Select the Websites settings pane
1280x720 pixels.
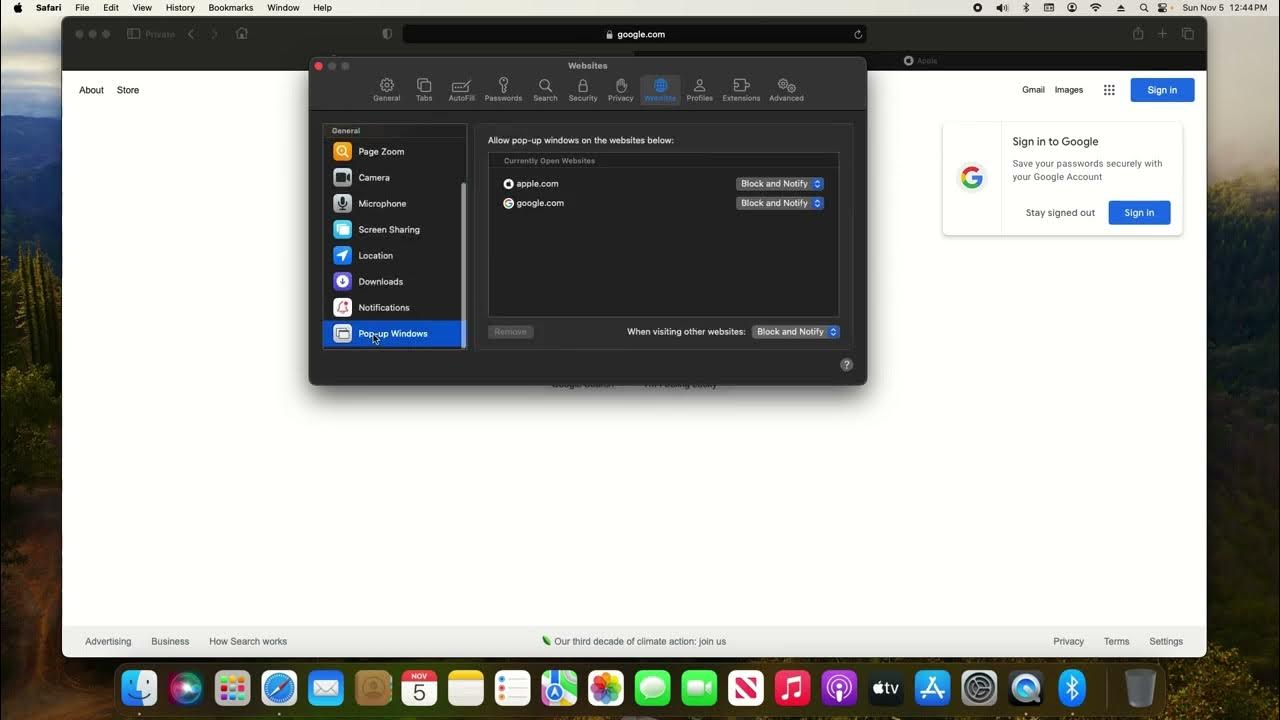coord(660,89)
